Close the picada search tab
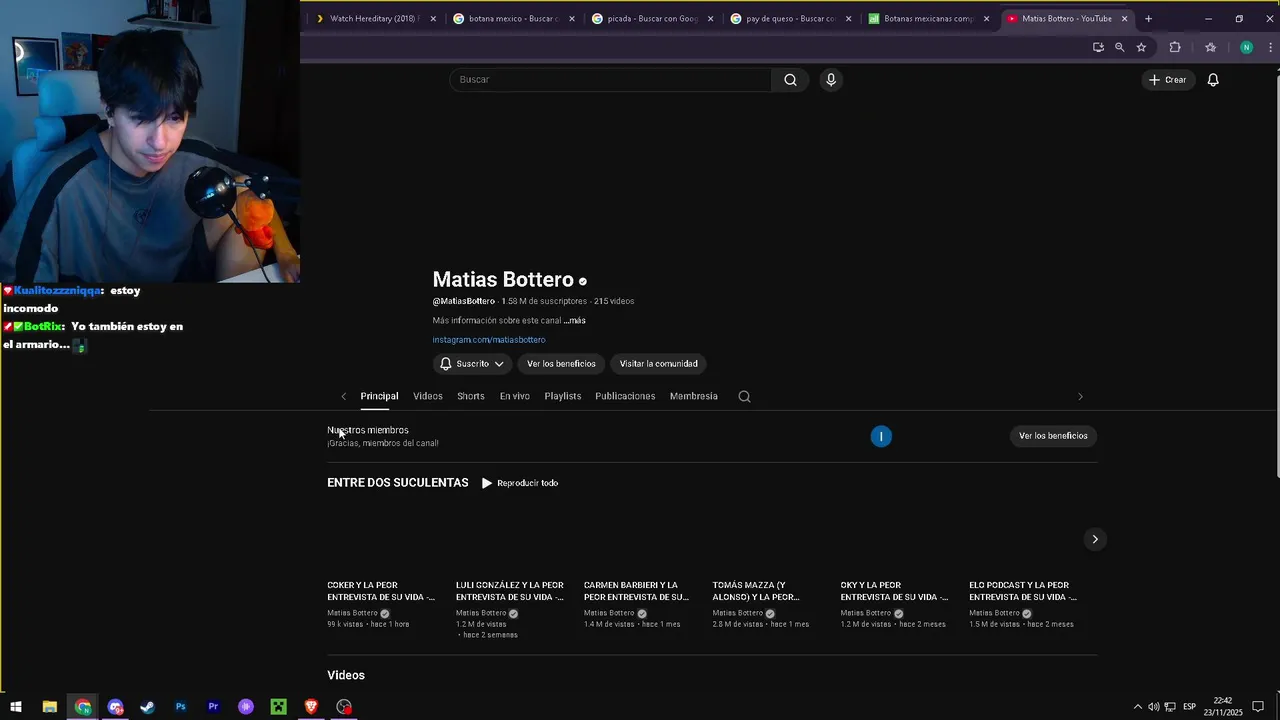Screen dimensions: 1280x720 pos(710,18)
